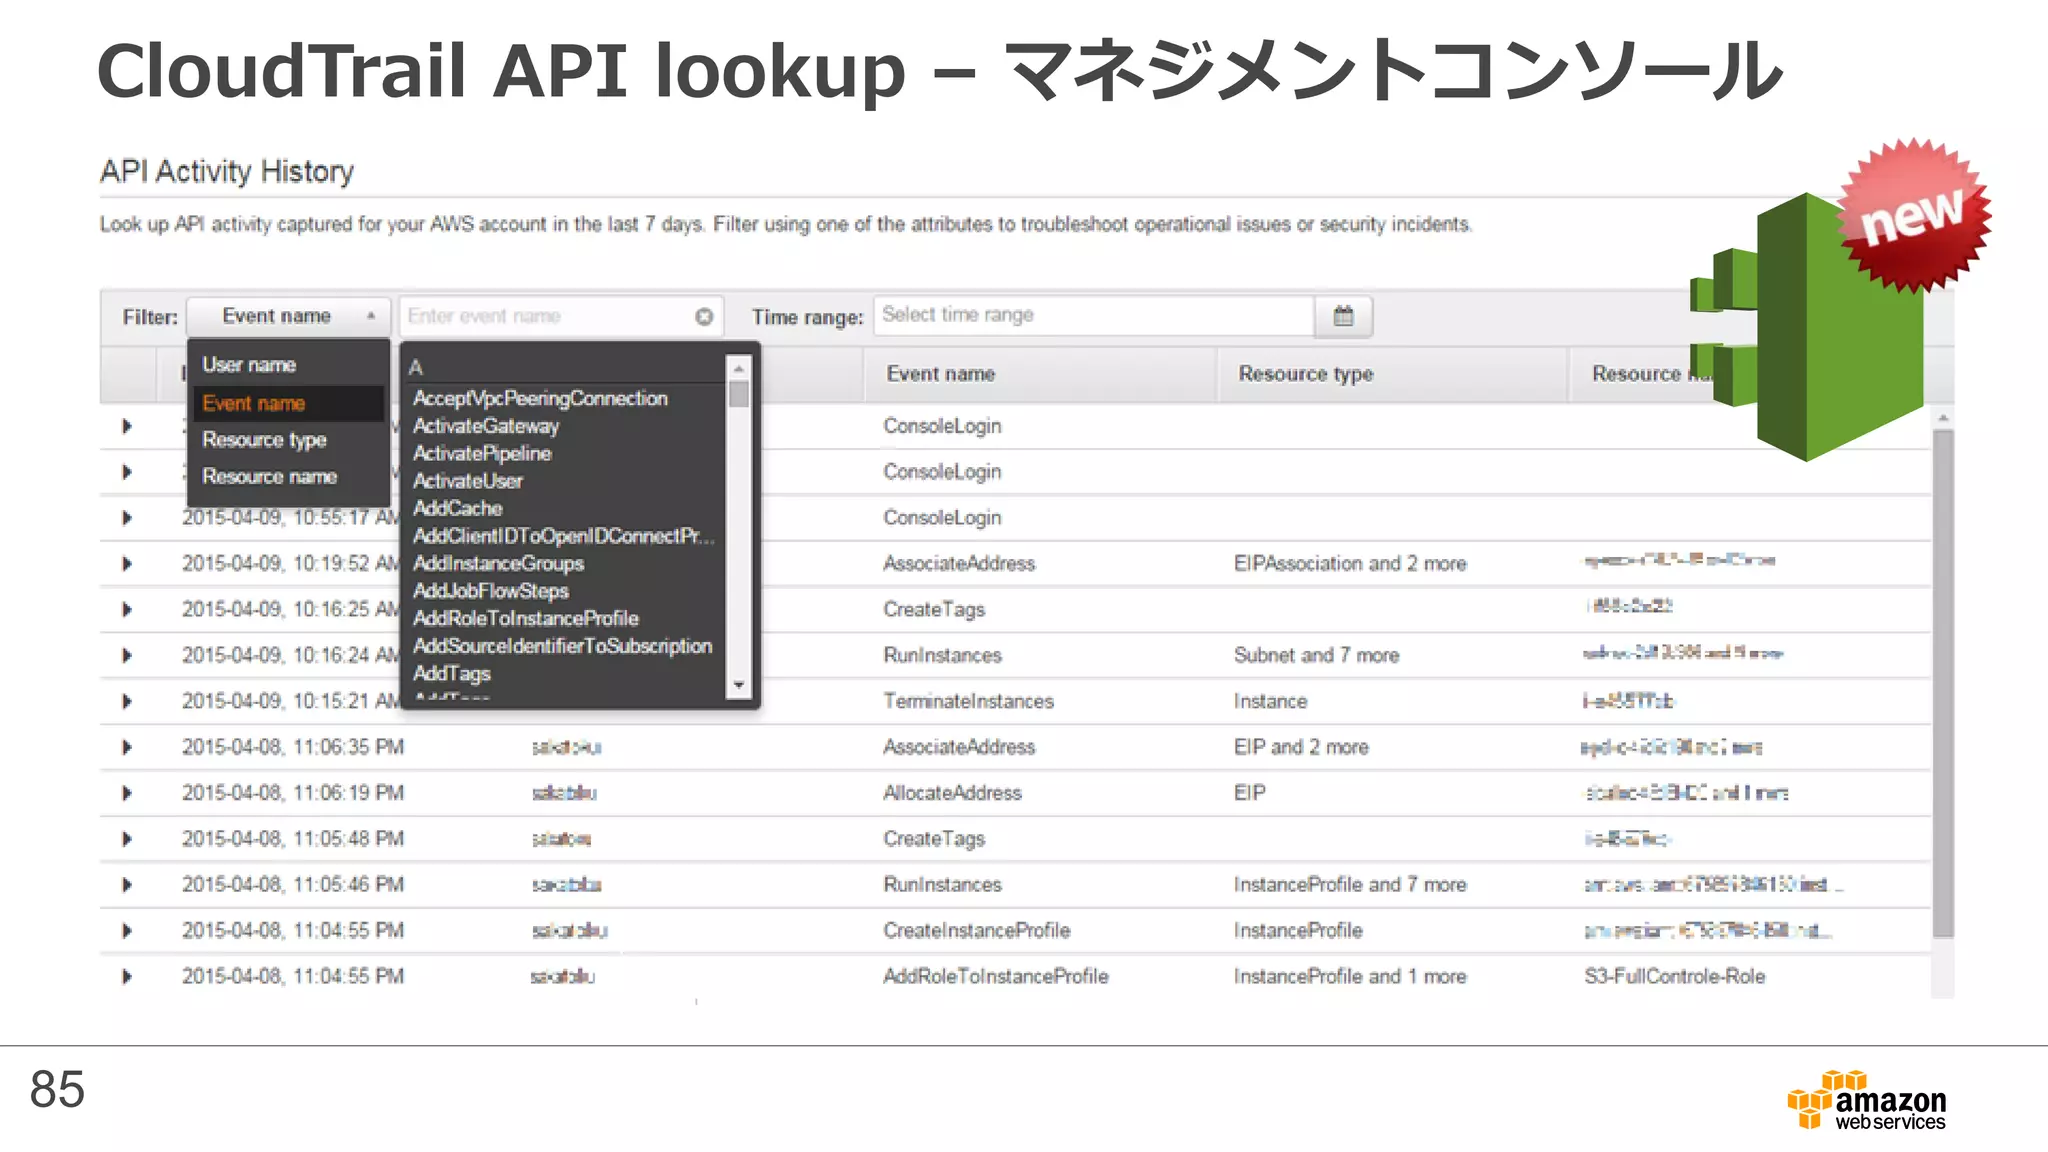Select User name filter option
Viewport: 2048px width, 1152px height.
click(x=249, y=365)
